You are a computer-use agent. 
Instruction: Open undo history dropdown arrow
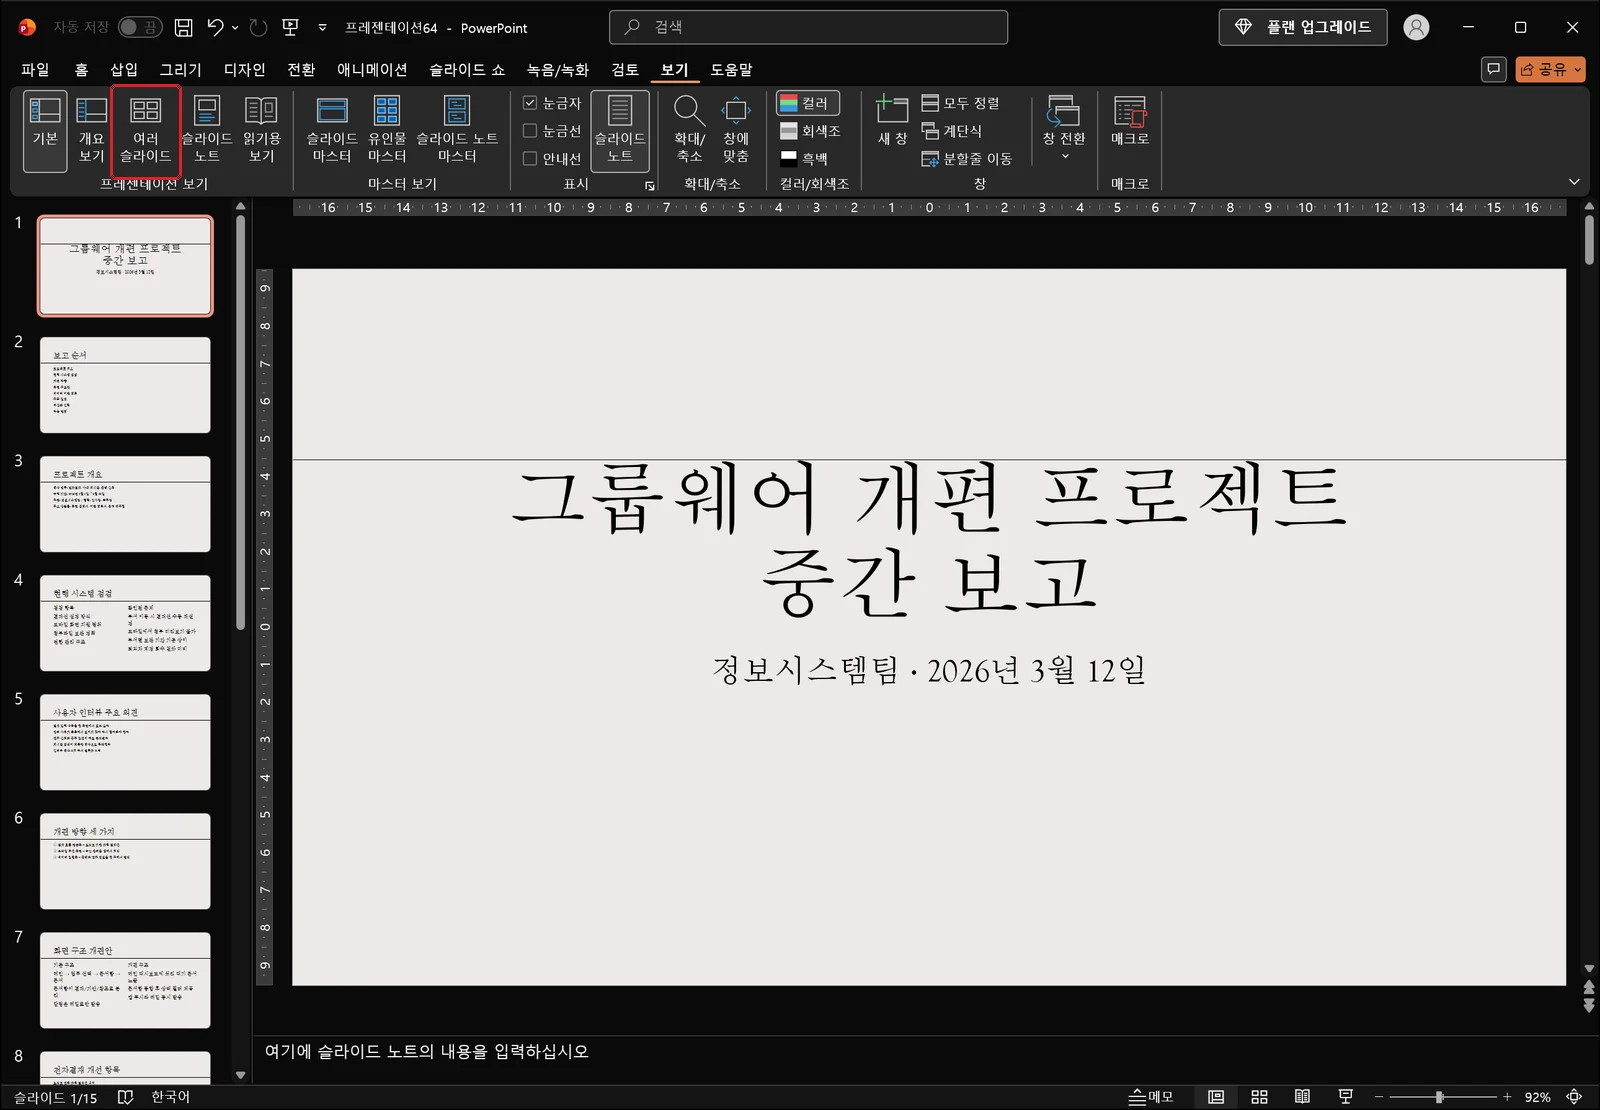235,28
